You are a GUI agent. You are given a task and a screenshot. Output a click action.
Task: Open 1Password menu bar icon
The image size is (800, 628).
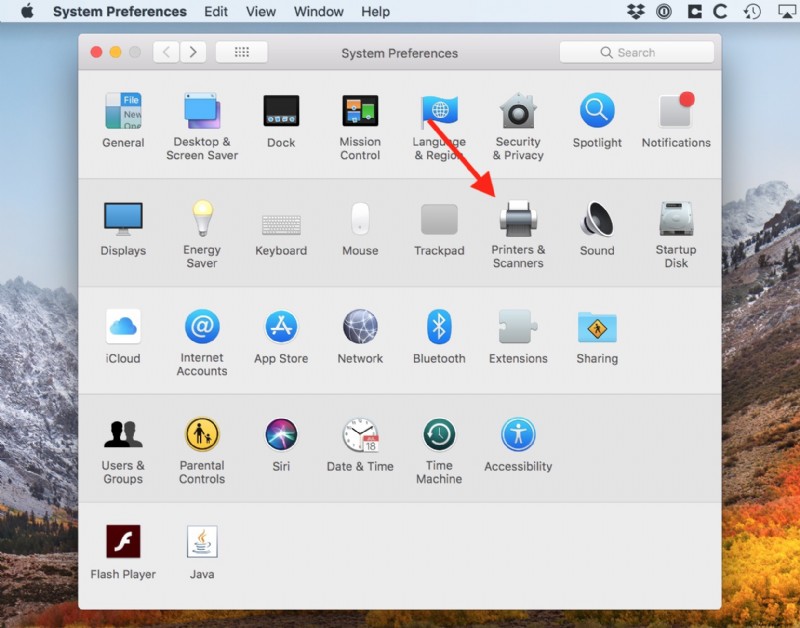664,11
